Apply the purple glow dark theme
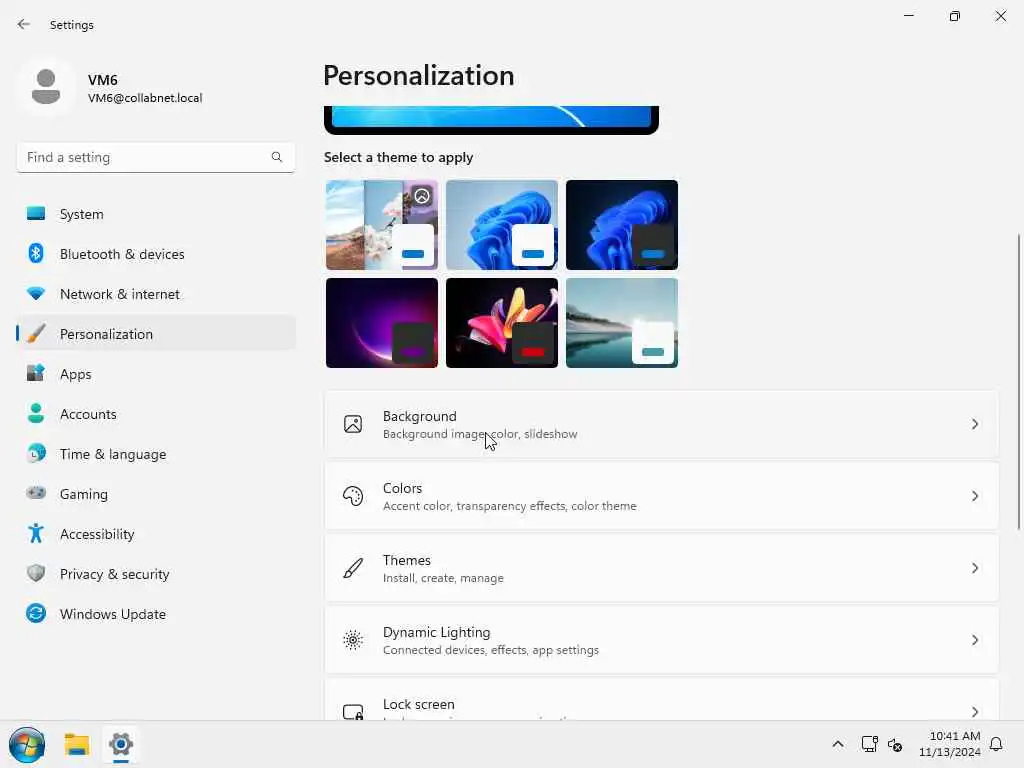 381,323
